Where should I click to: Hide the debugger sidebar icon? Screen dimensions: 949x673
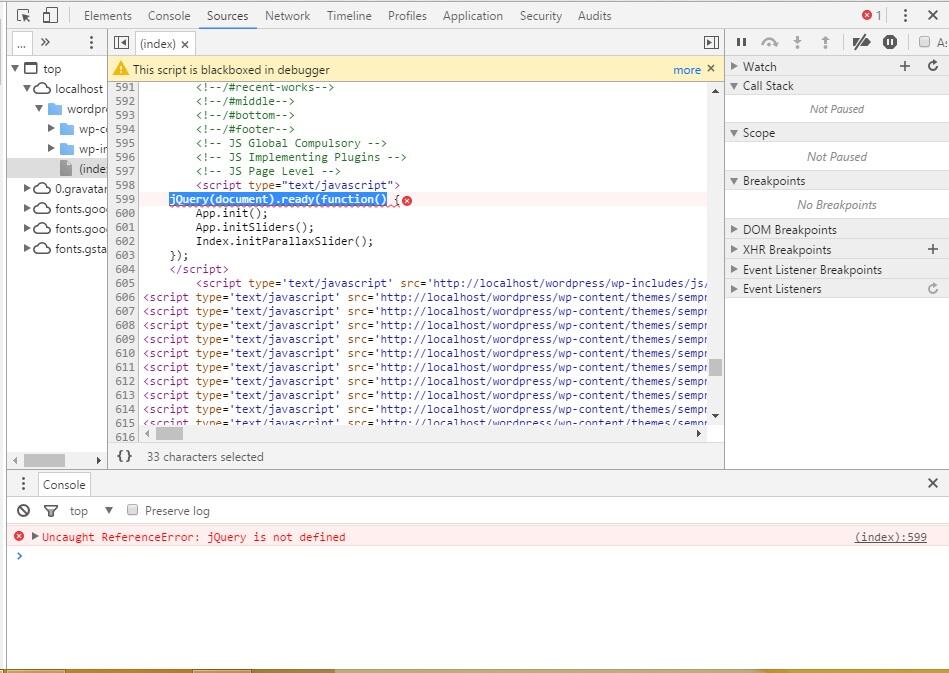tap(711, 42)
